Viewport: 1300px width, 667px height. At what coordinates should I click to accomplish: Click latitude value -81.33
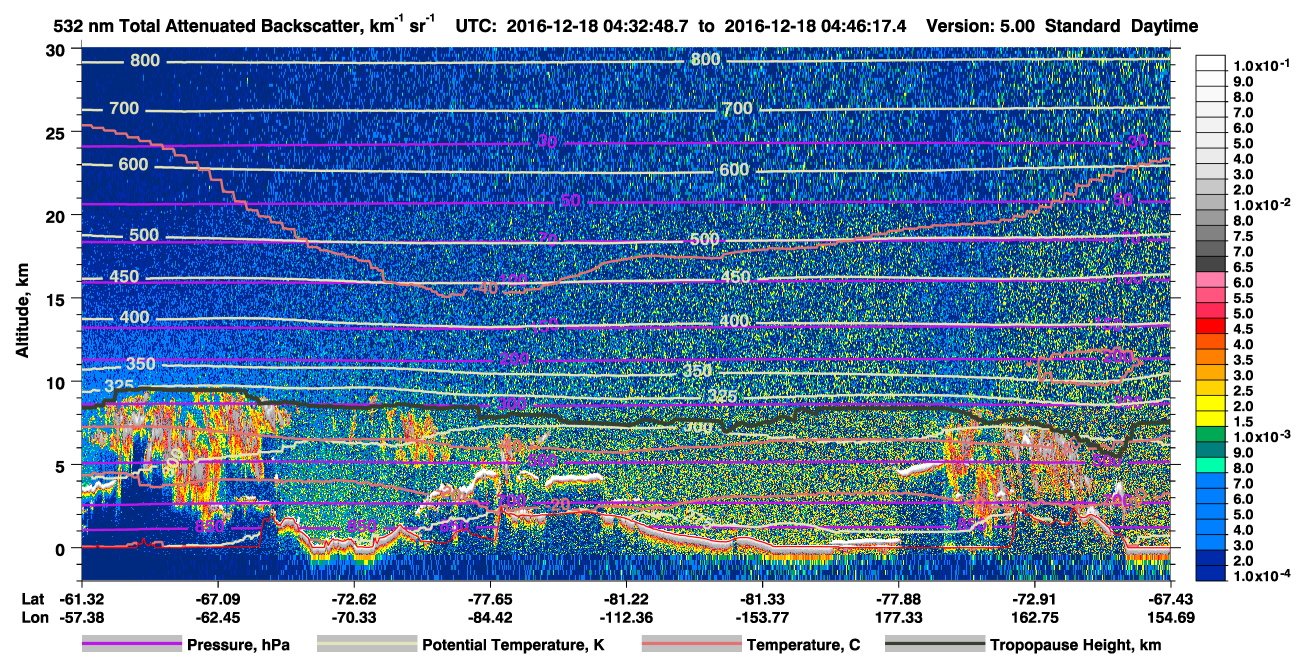click(x=762, y=599)
